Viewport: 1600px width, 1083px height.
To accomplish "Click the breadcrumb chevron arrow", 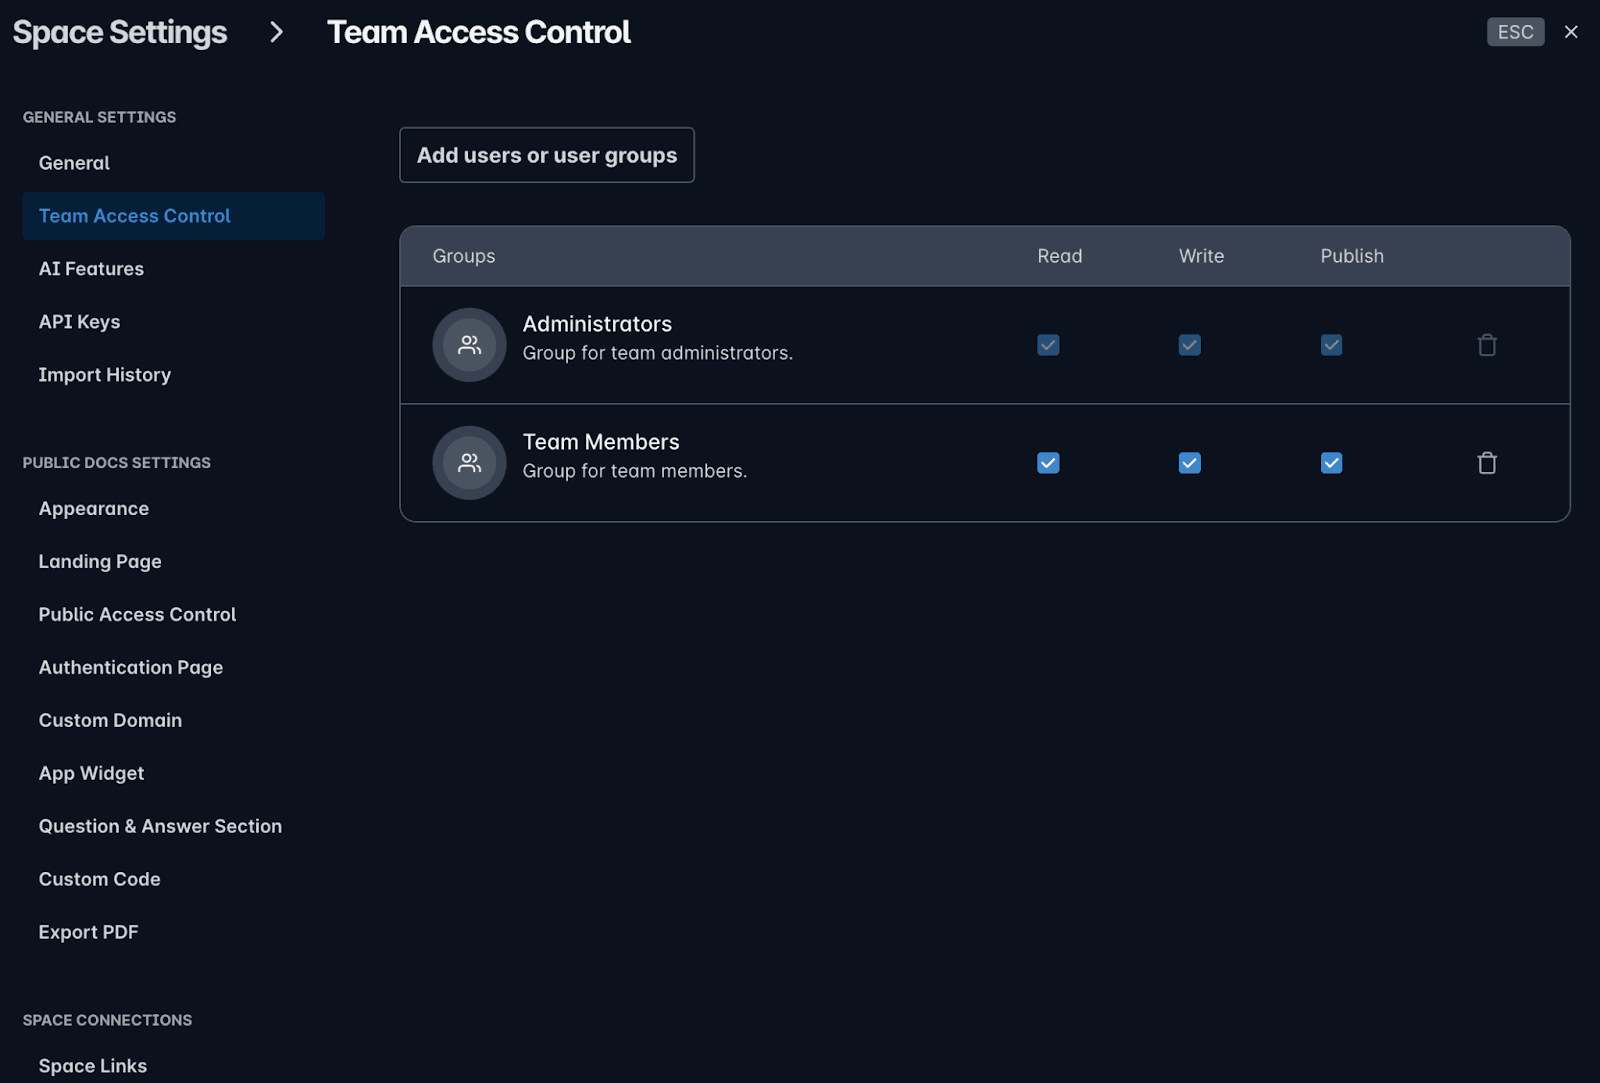I will click(x=277, y=32).
